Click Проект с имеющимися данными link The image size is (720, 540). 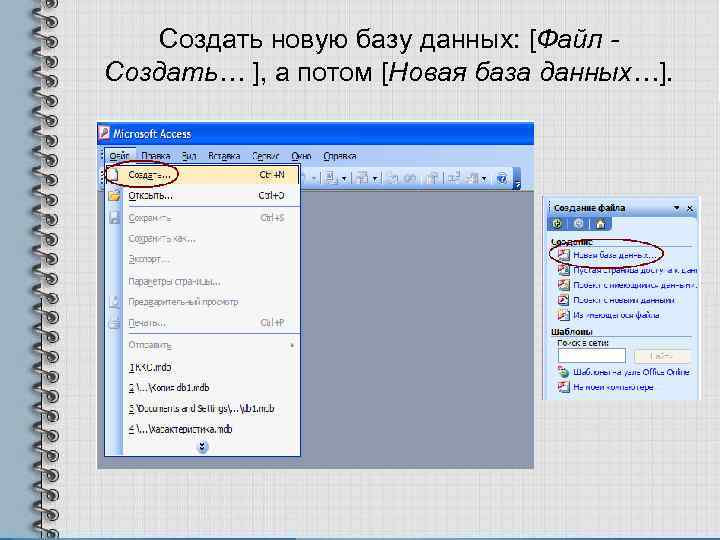[x=635, y=285]
